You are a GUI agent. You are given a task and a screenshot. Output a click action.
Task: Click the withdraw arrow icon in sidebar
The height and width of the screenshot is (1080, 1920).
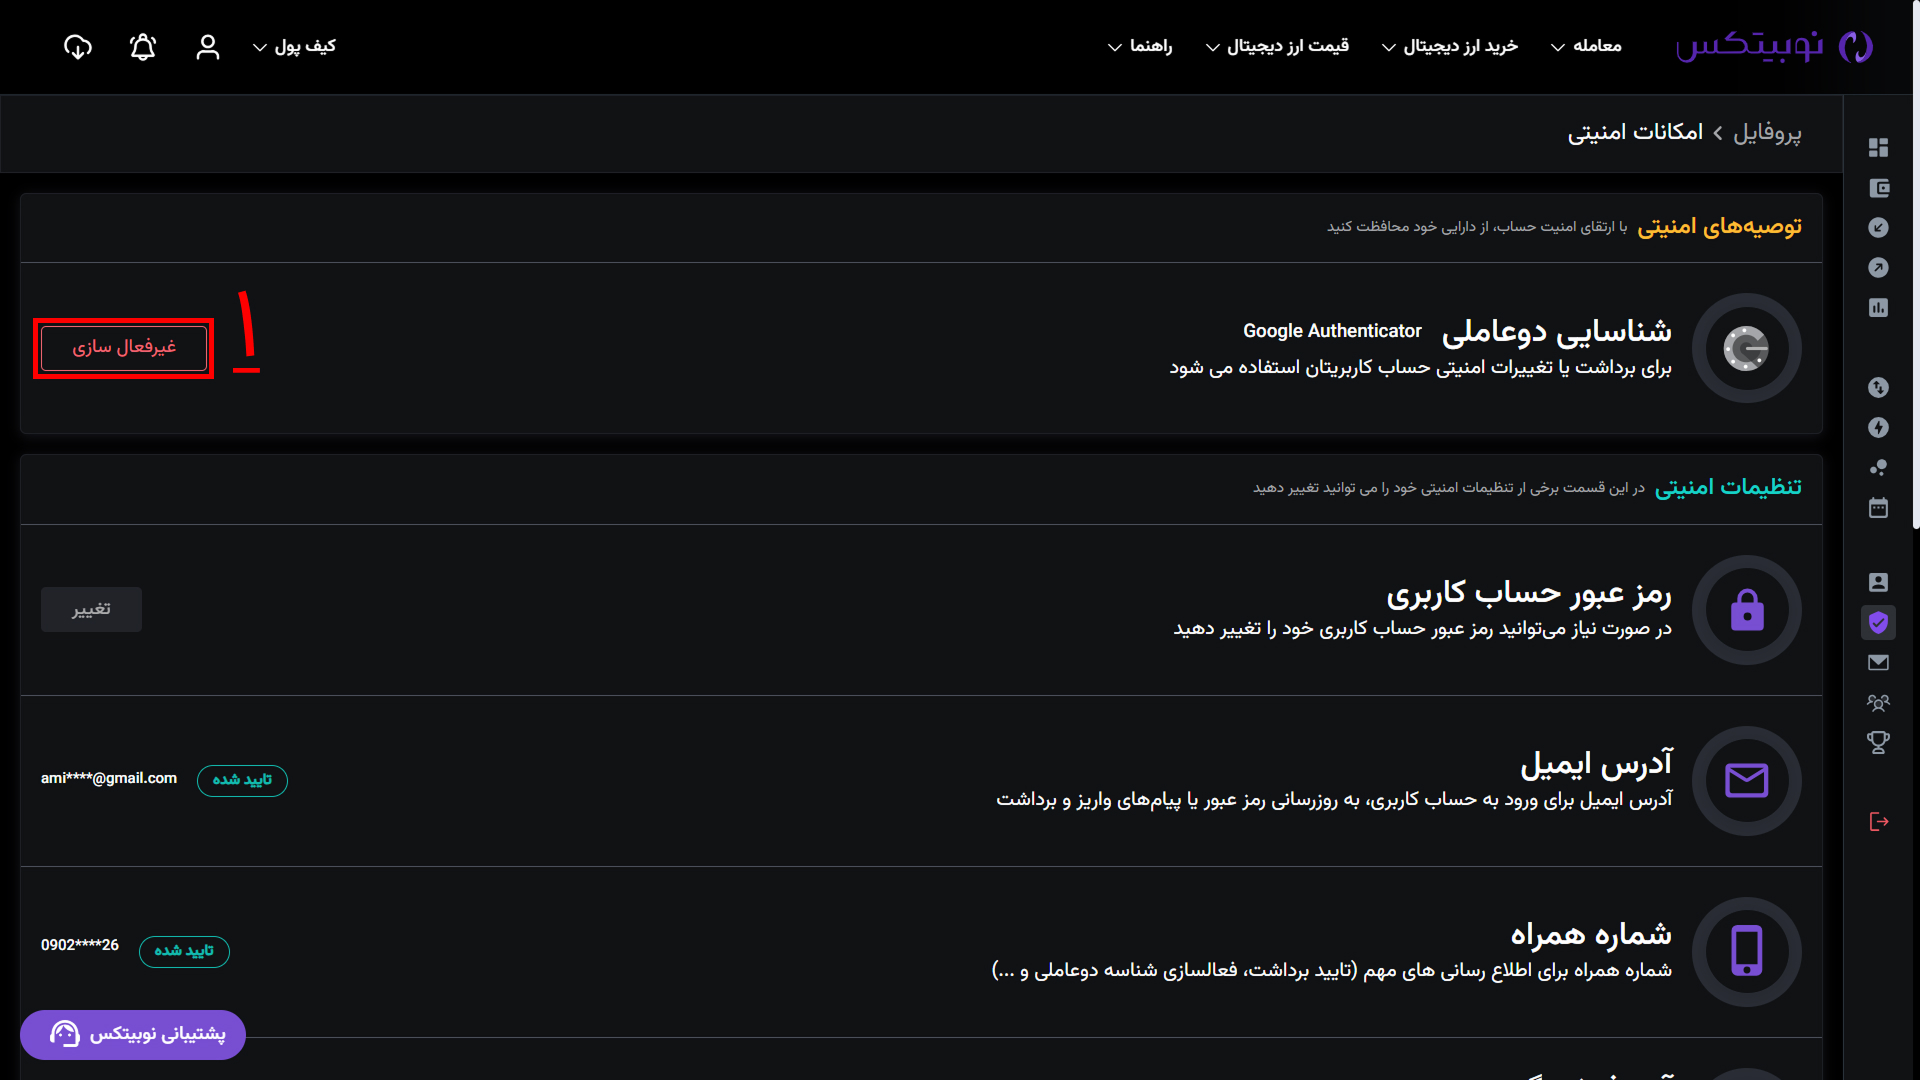pyautogui.click(x=1878, y=268)
